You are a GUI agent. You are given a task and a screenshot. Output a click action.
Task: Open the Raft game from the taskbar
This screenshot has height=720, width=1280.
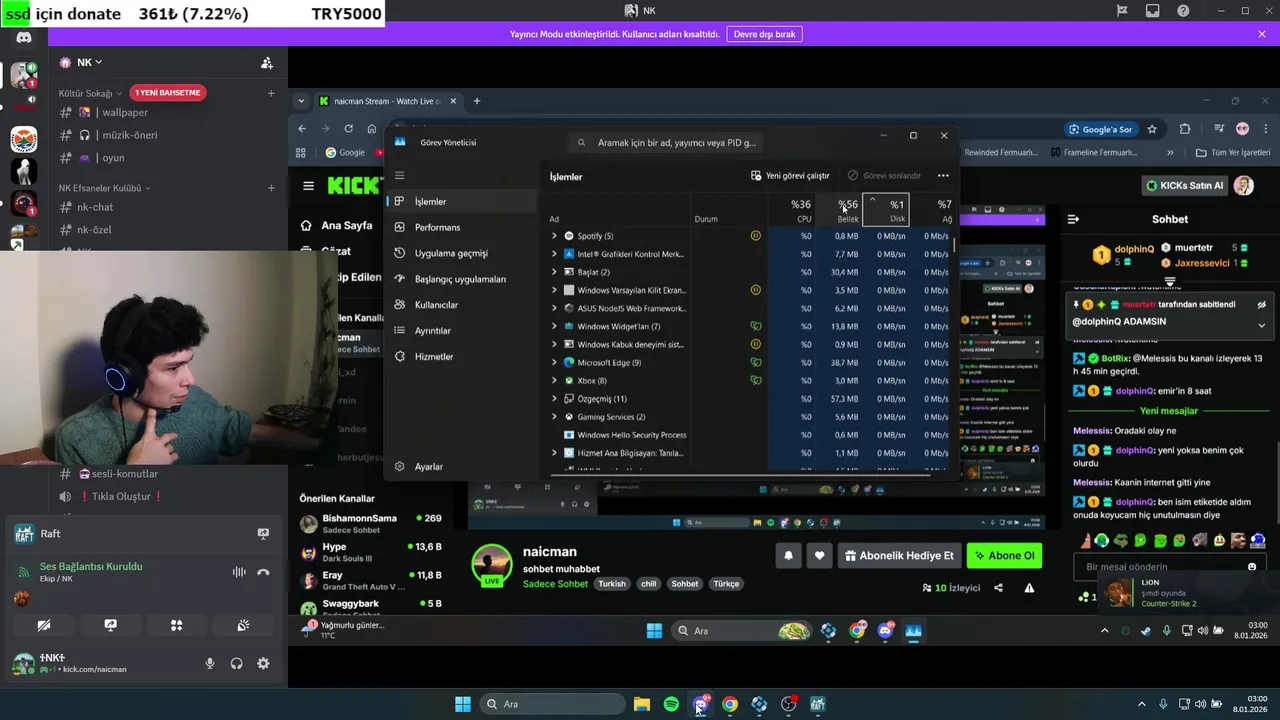coord(818,704)
